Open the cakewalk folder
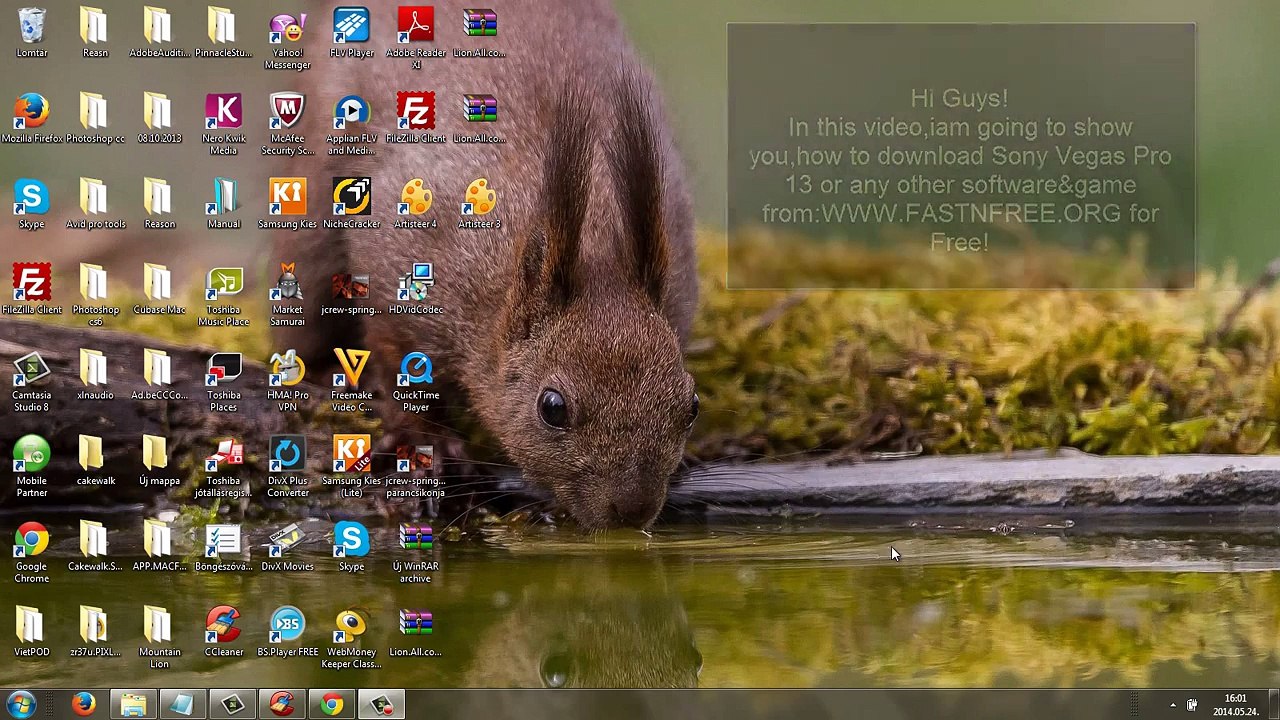This screenshot has width=1280, height=720. (95, 461)
